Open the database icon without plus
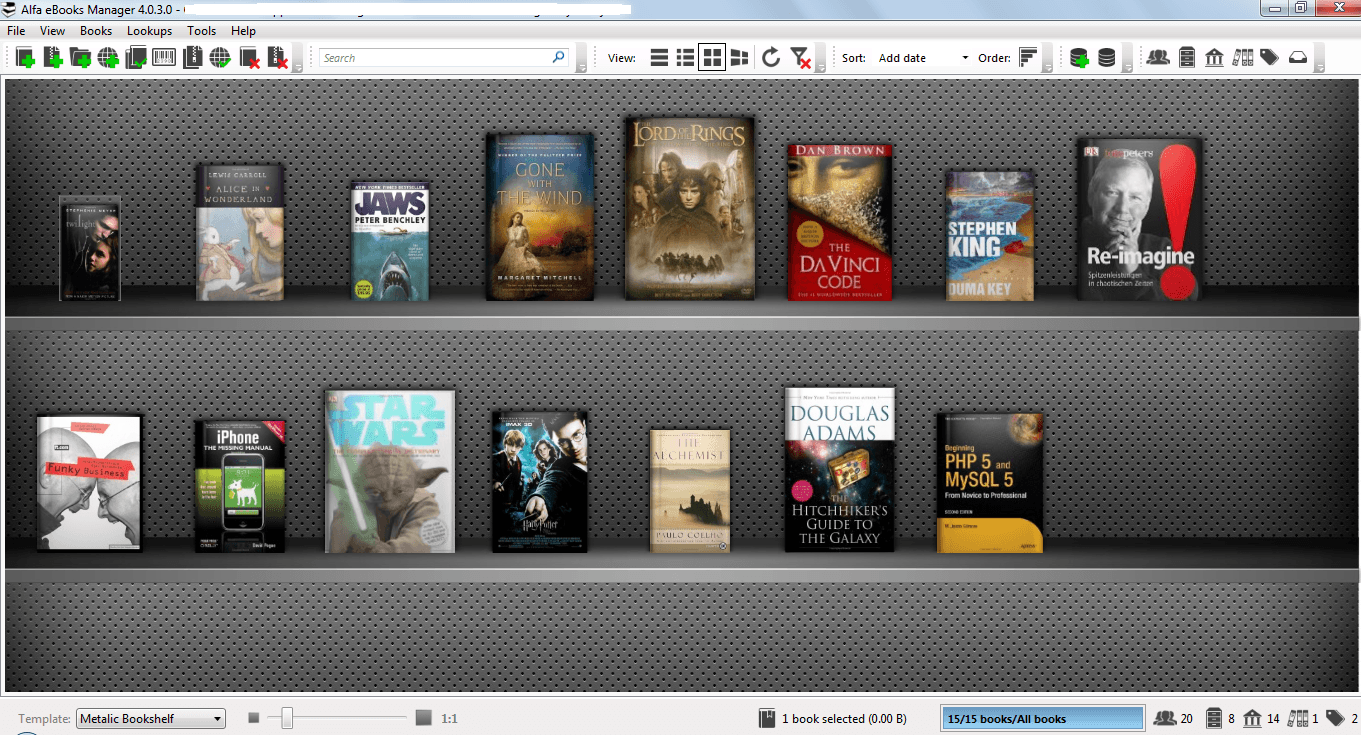The image size is (1361, 735). point(1106,58)
